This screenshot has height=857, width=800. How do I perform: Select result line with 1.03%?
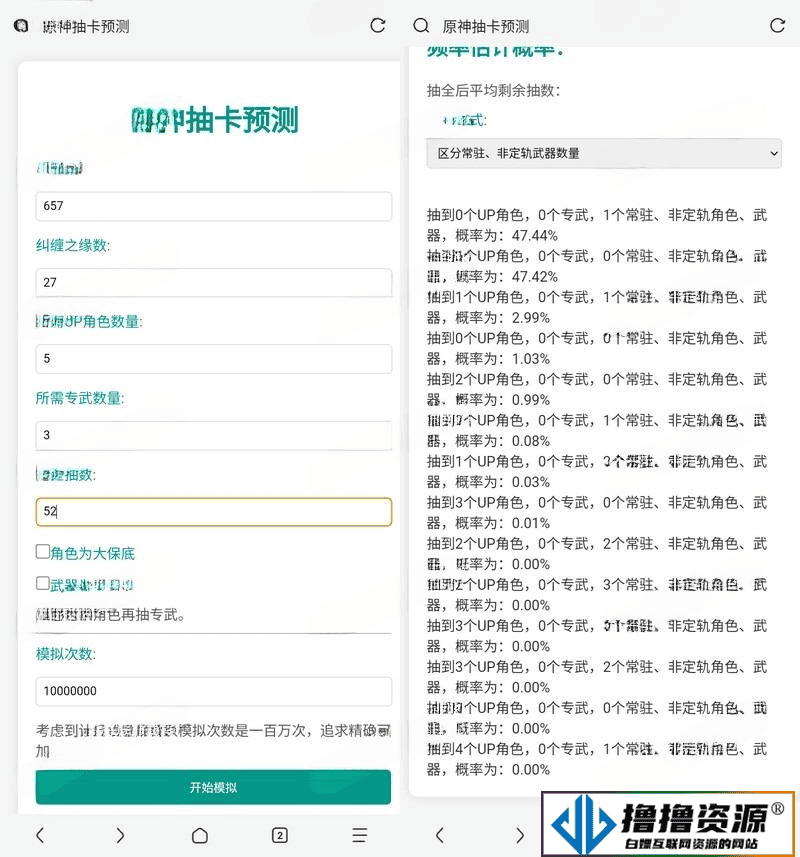(x=597, y=348)
